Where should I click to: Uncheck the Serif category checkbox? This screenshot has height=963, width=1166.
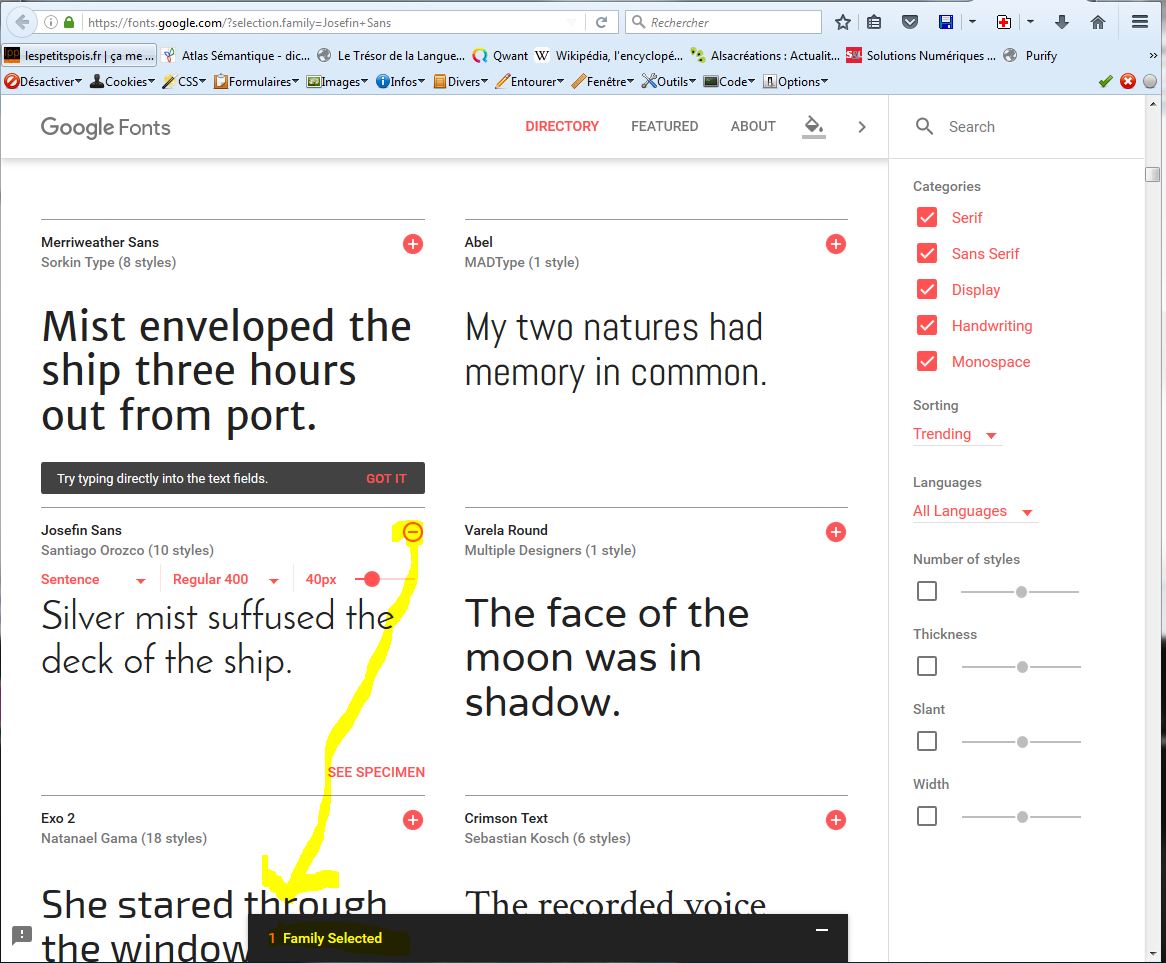coord(927,218)
